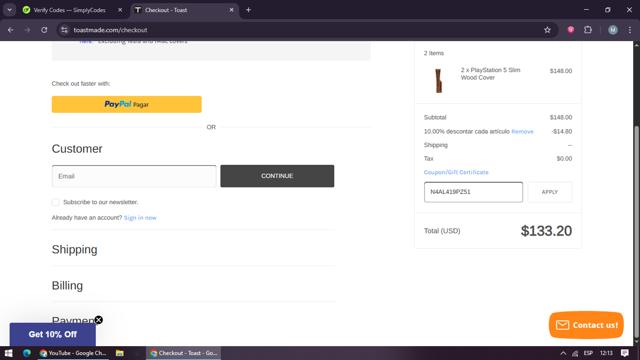Dismiss the Get 10% Off banner

[98, 320]
